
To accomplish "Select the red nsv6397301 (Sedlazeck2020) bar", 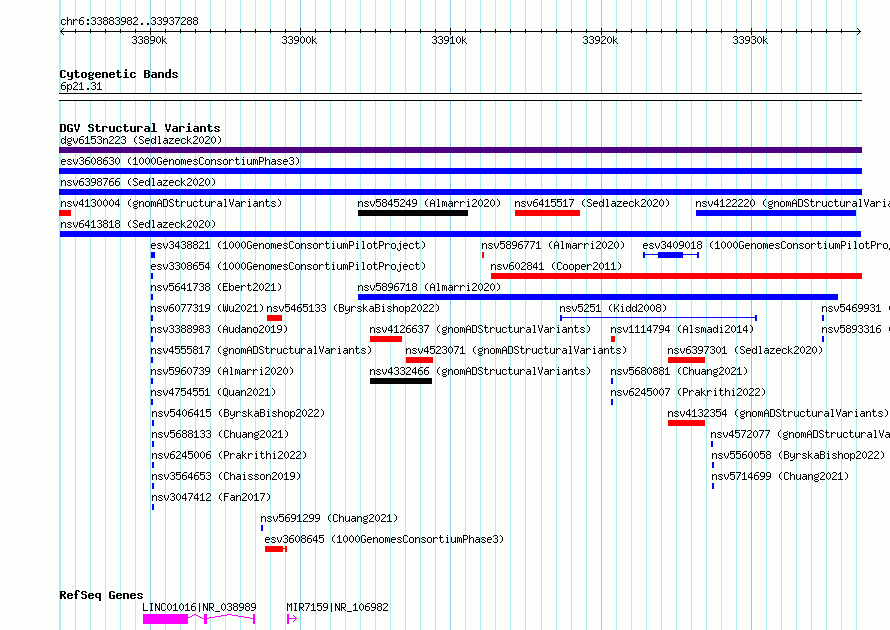I will pos(686,360).
